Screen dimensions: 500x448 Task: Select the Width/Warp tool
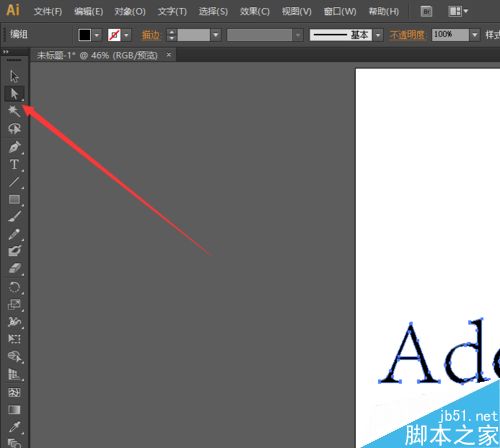tap(14, 322)
